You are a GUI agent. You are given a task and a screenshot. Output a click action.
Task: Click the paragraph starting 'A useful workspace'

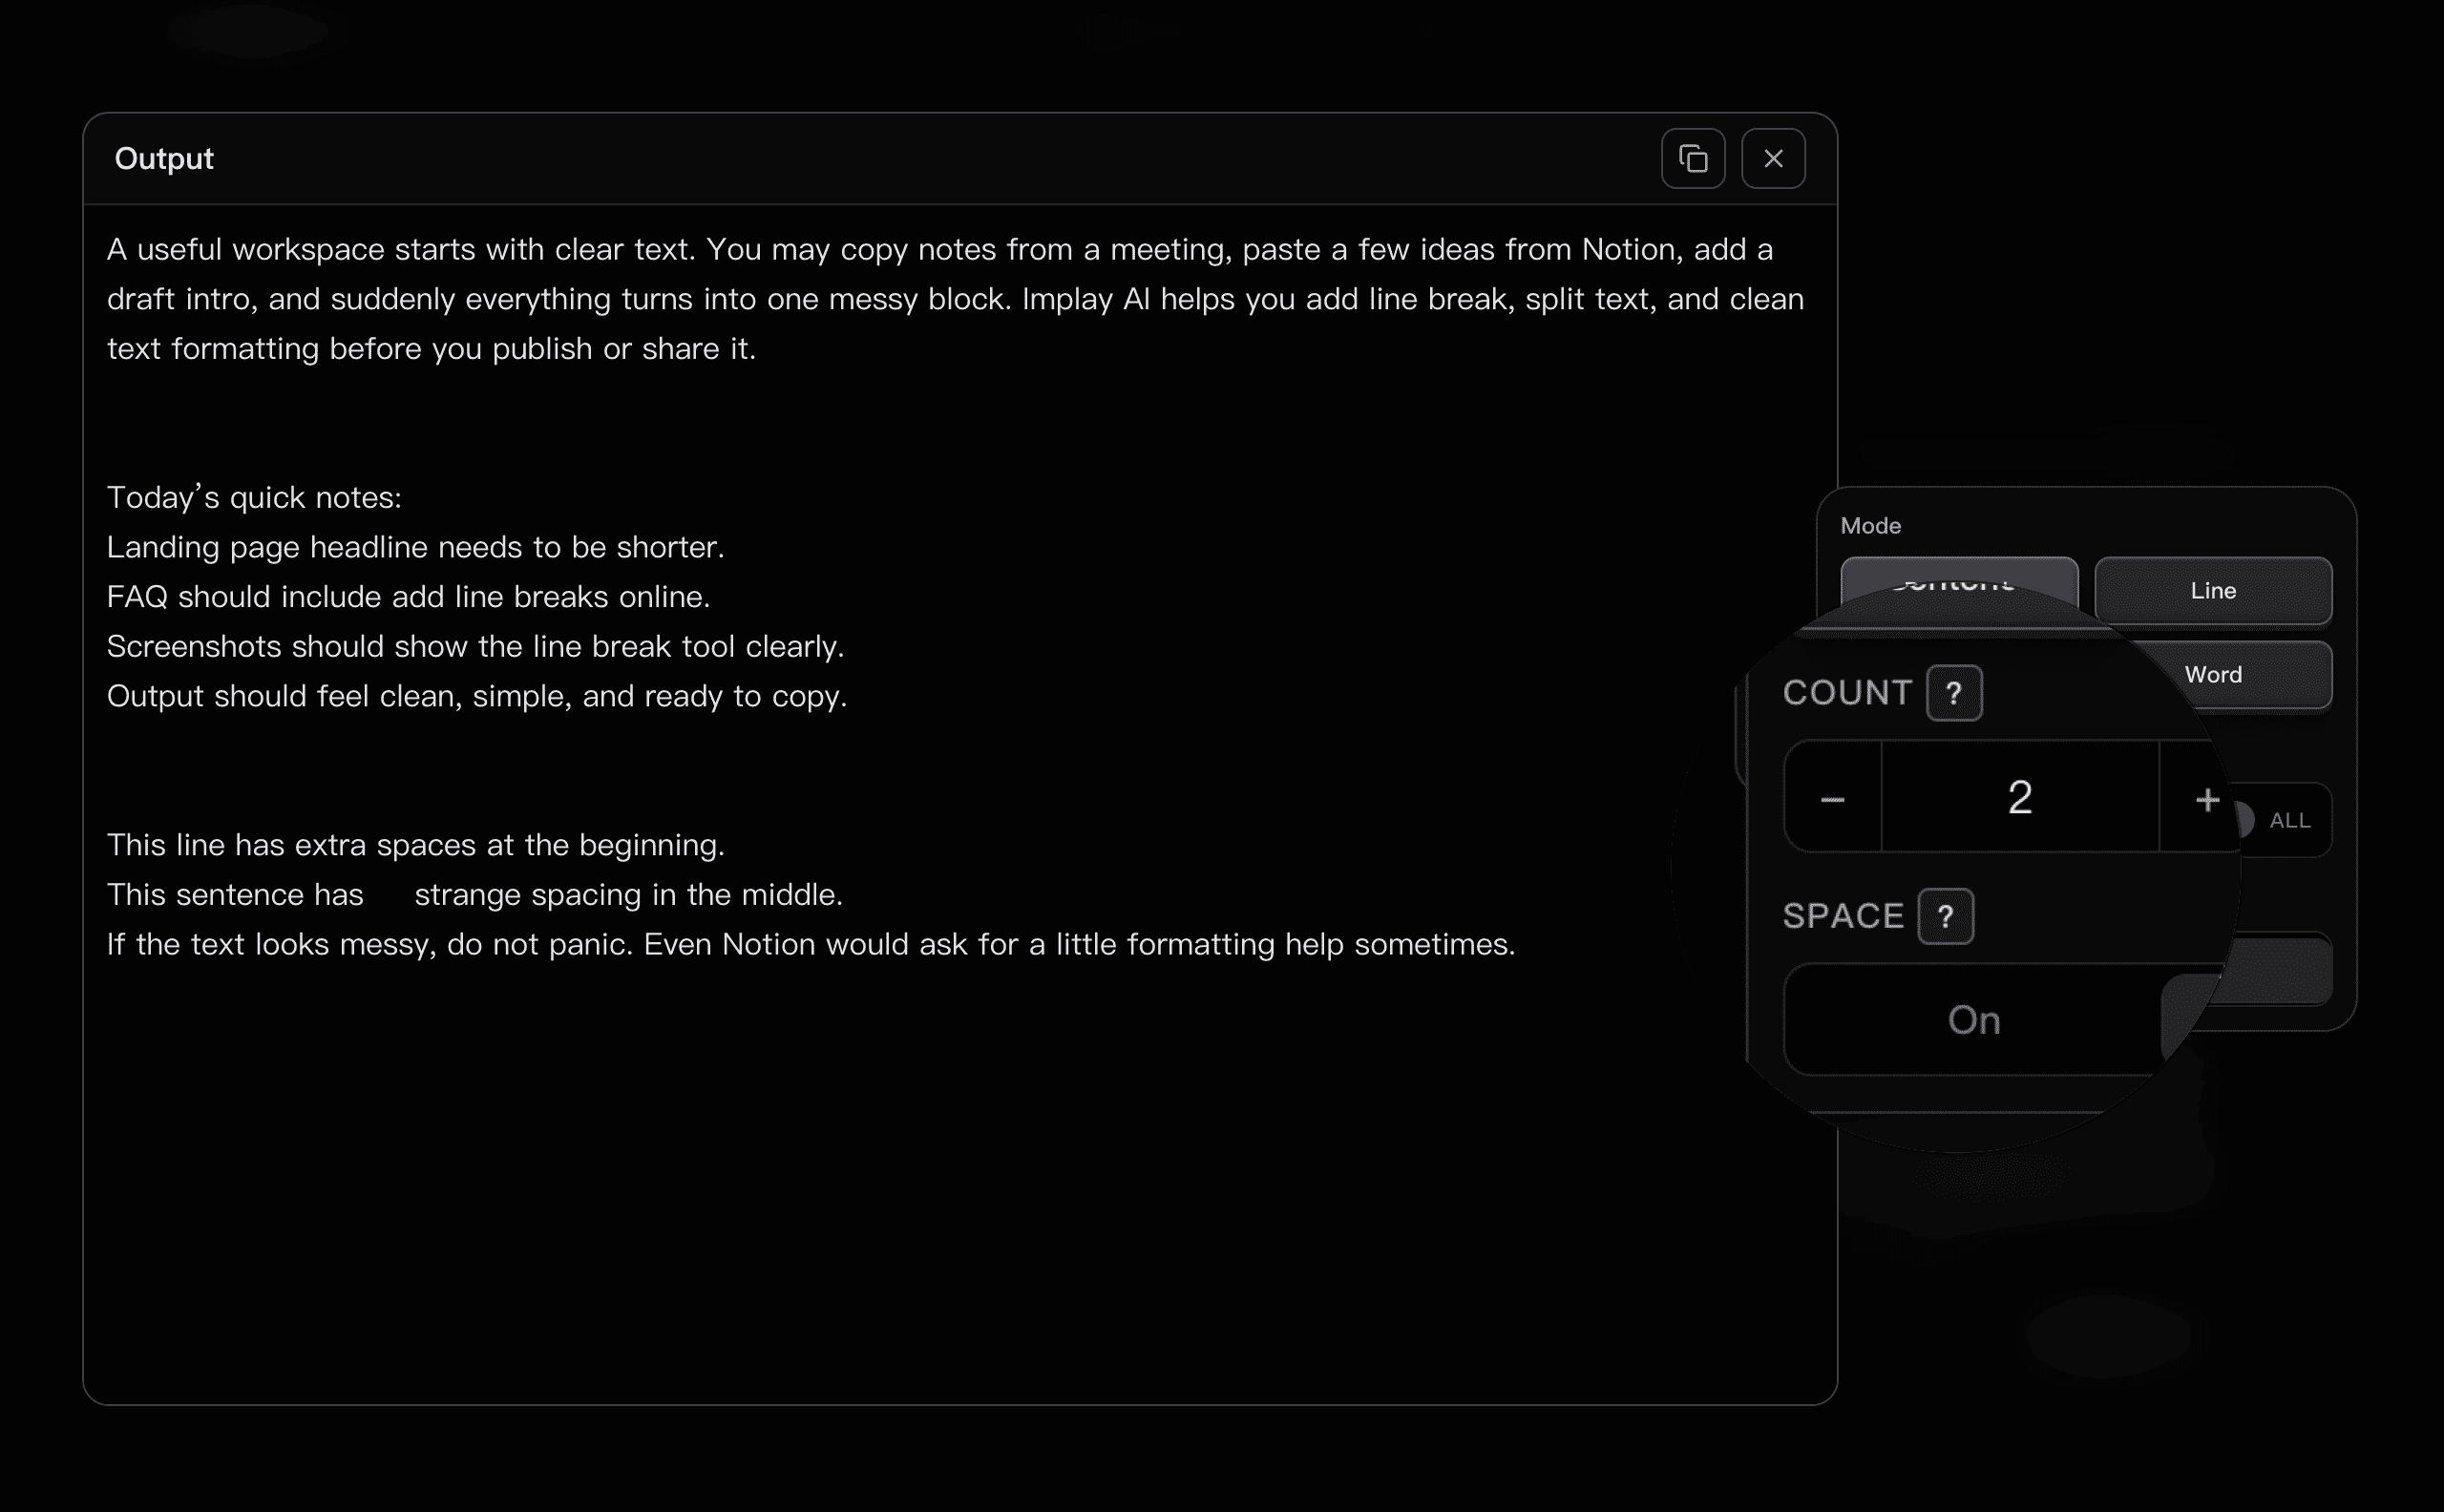click(956, 299)
